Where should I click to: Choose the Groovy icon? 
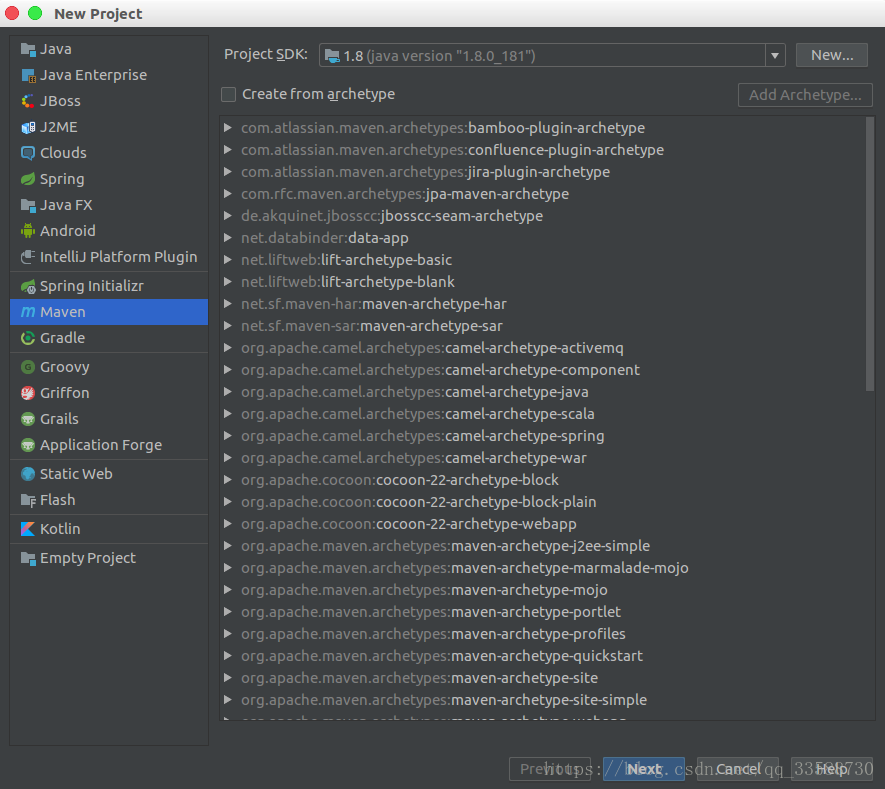(x=28, y=367)
